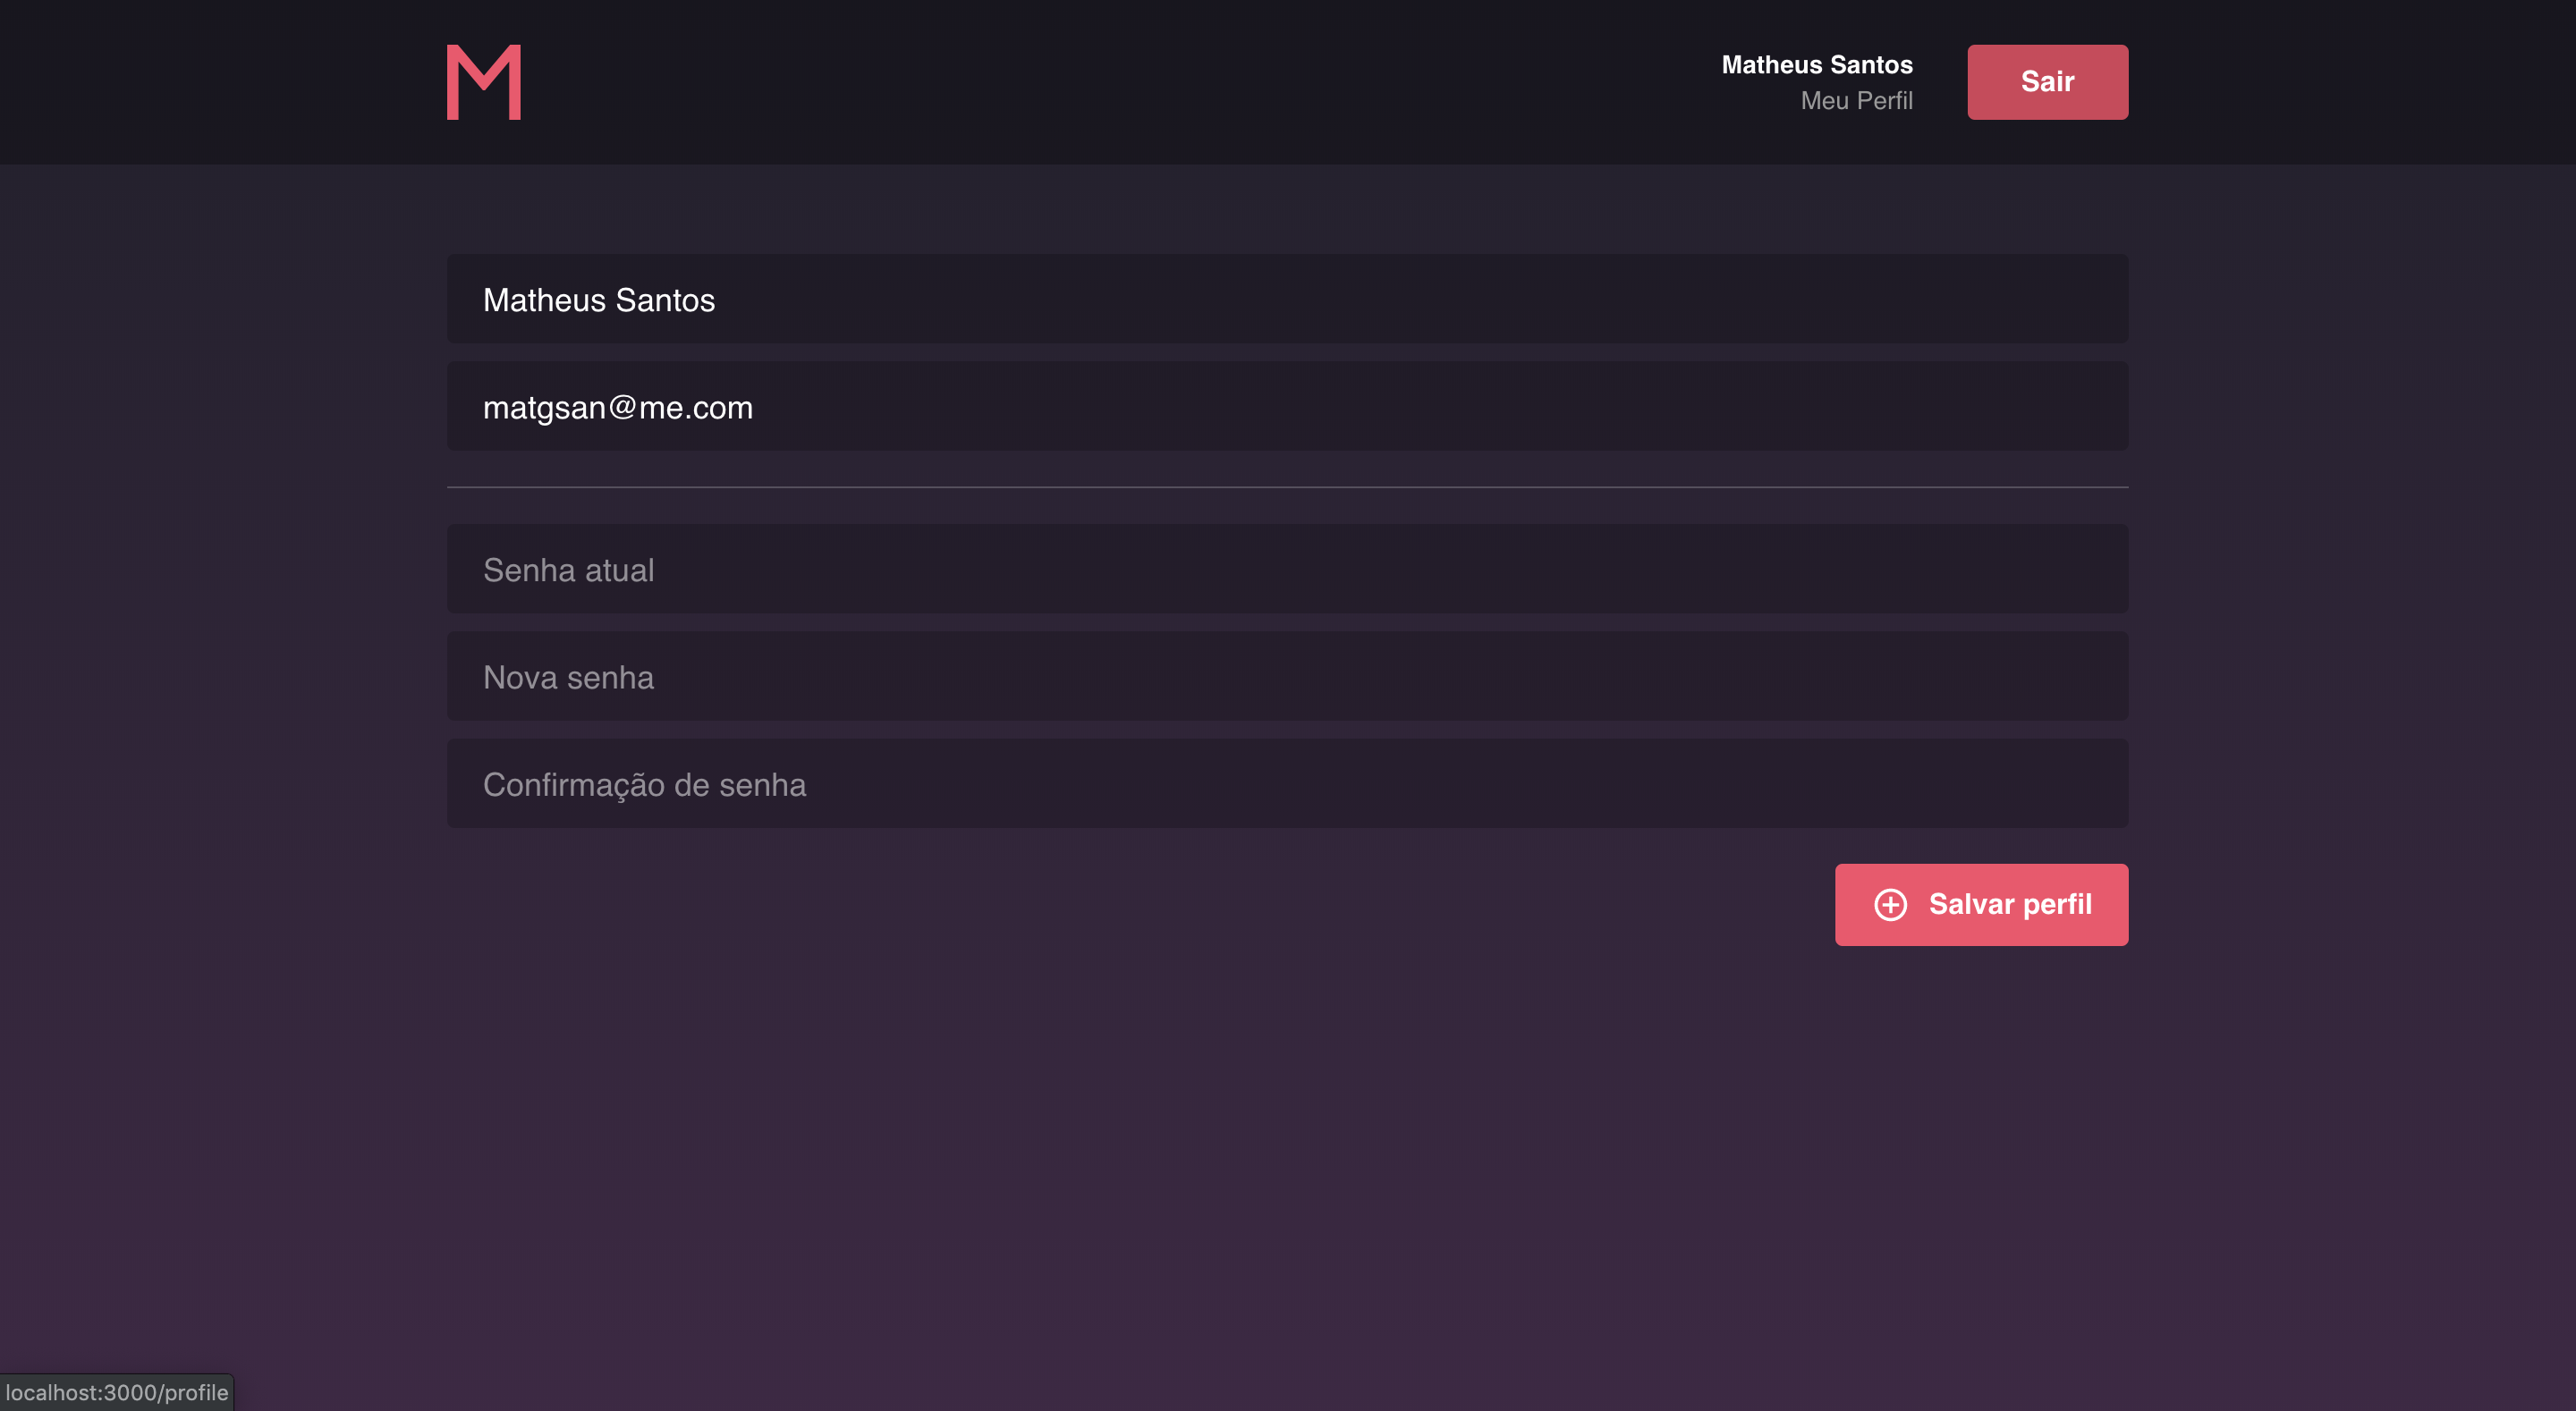Click the pink M logo
The height and width of the screenshot is (1411, 2576).
(x=483, y=82)
